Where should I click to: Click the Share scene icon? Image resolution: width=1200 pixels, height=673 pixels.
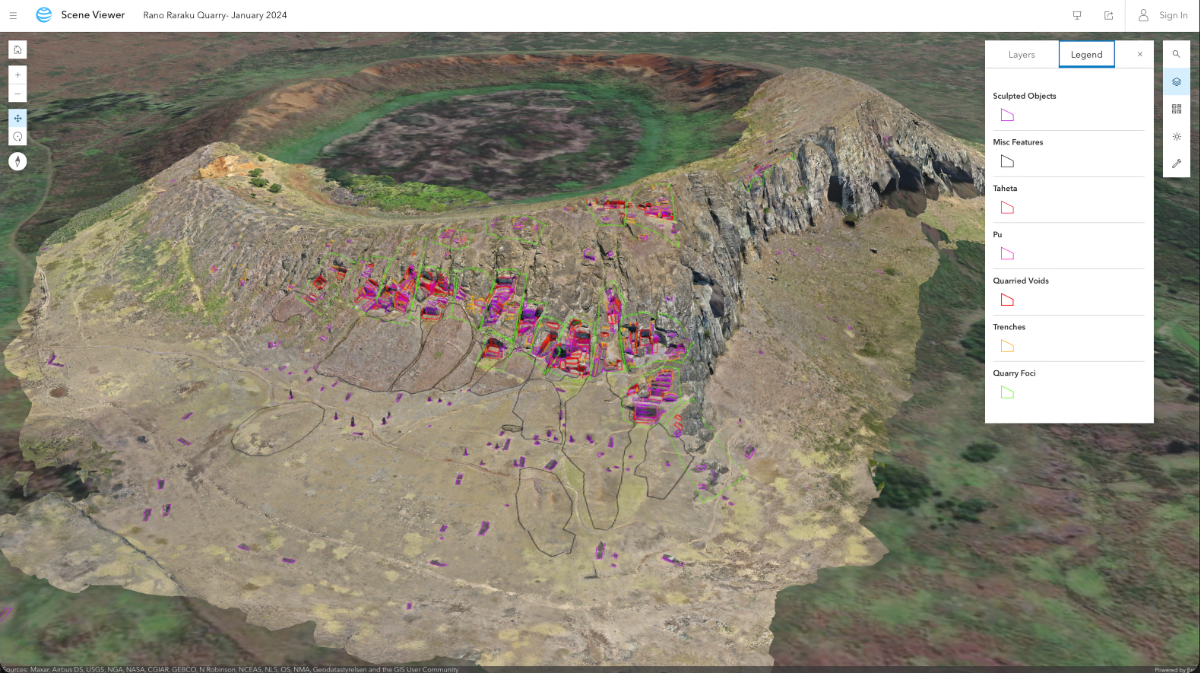point(1108,15)
